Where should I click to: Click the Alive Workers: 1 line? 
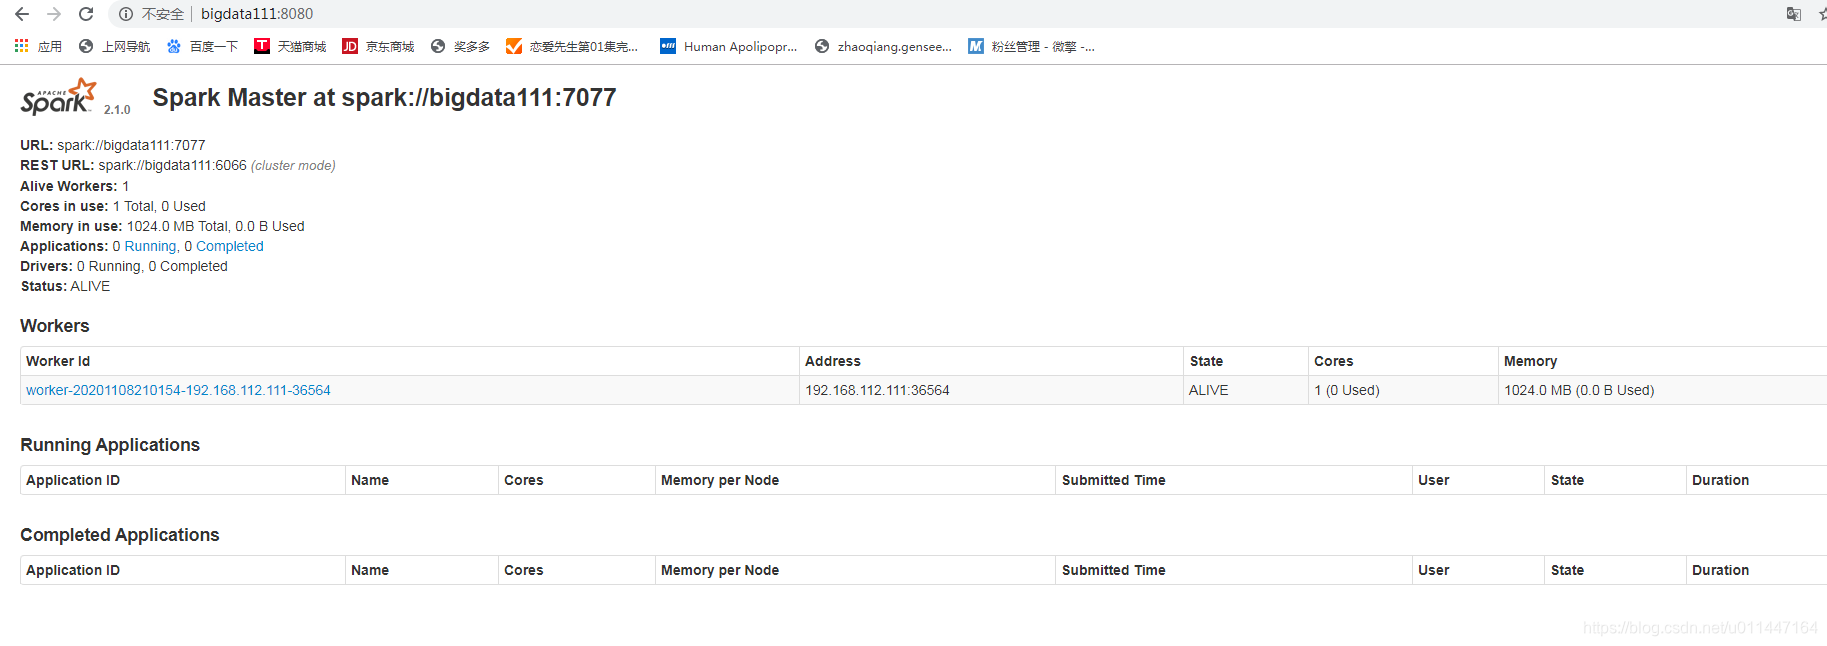[x=75, y=186]
